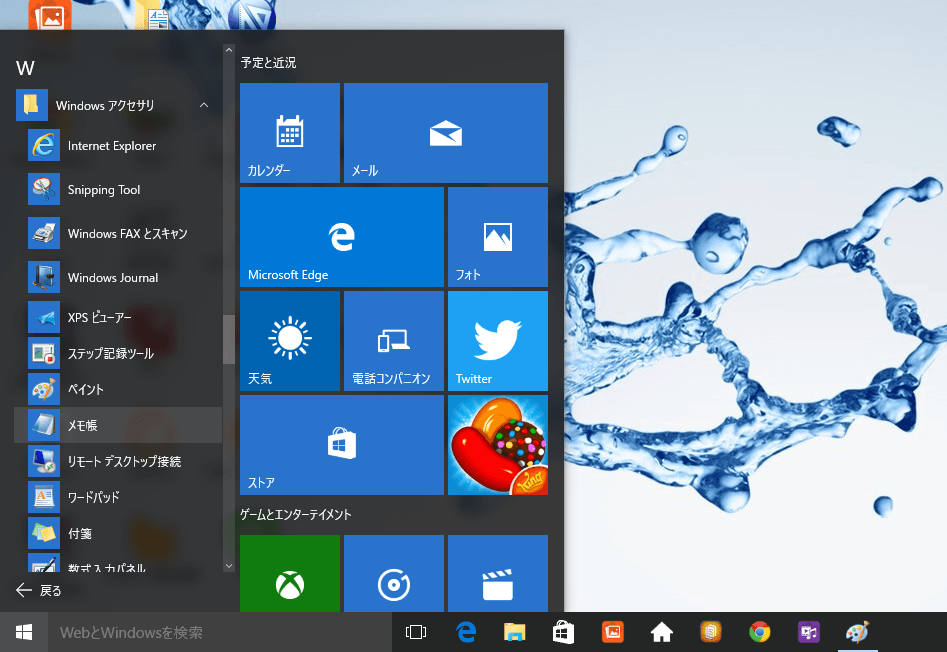Screen dimensions: 947x652
Task: Click the Internet Explorer label text
Action: [x=112, y=145]
